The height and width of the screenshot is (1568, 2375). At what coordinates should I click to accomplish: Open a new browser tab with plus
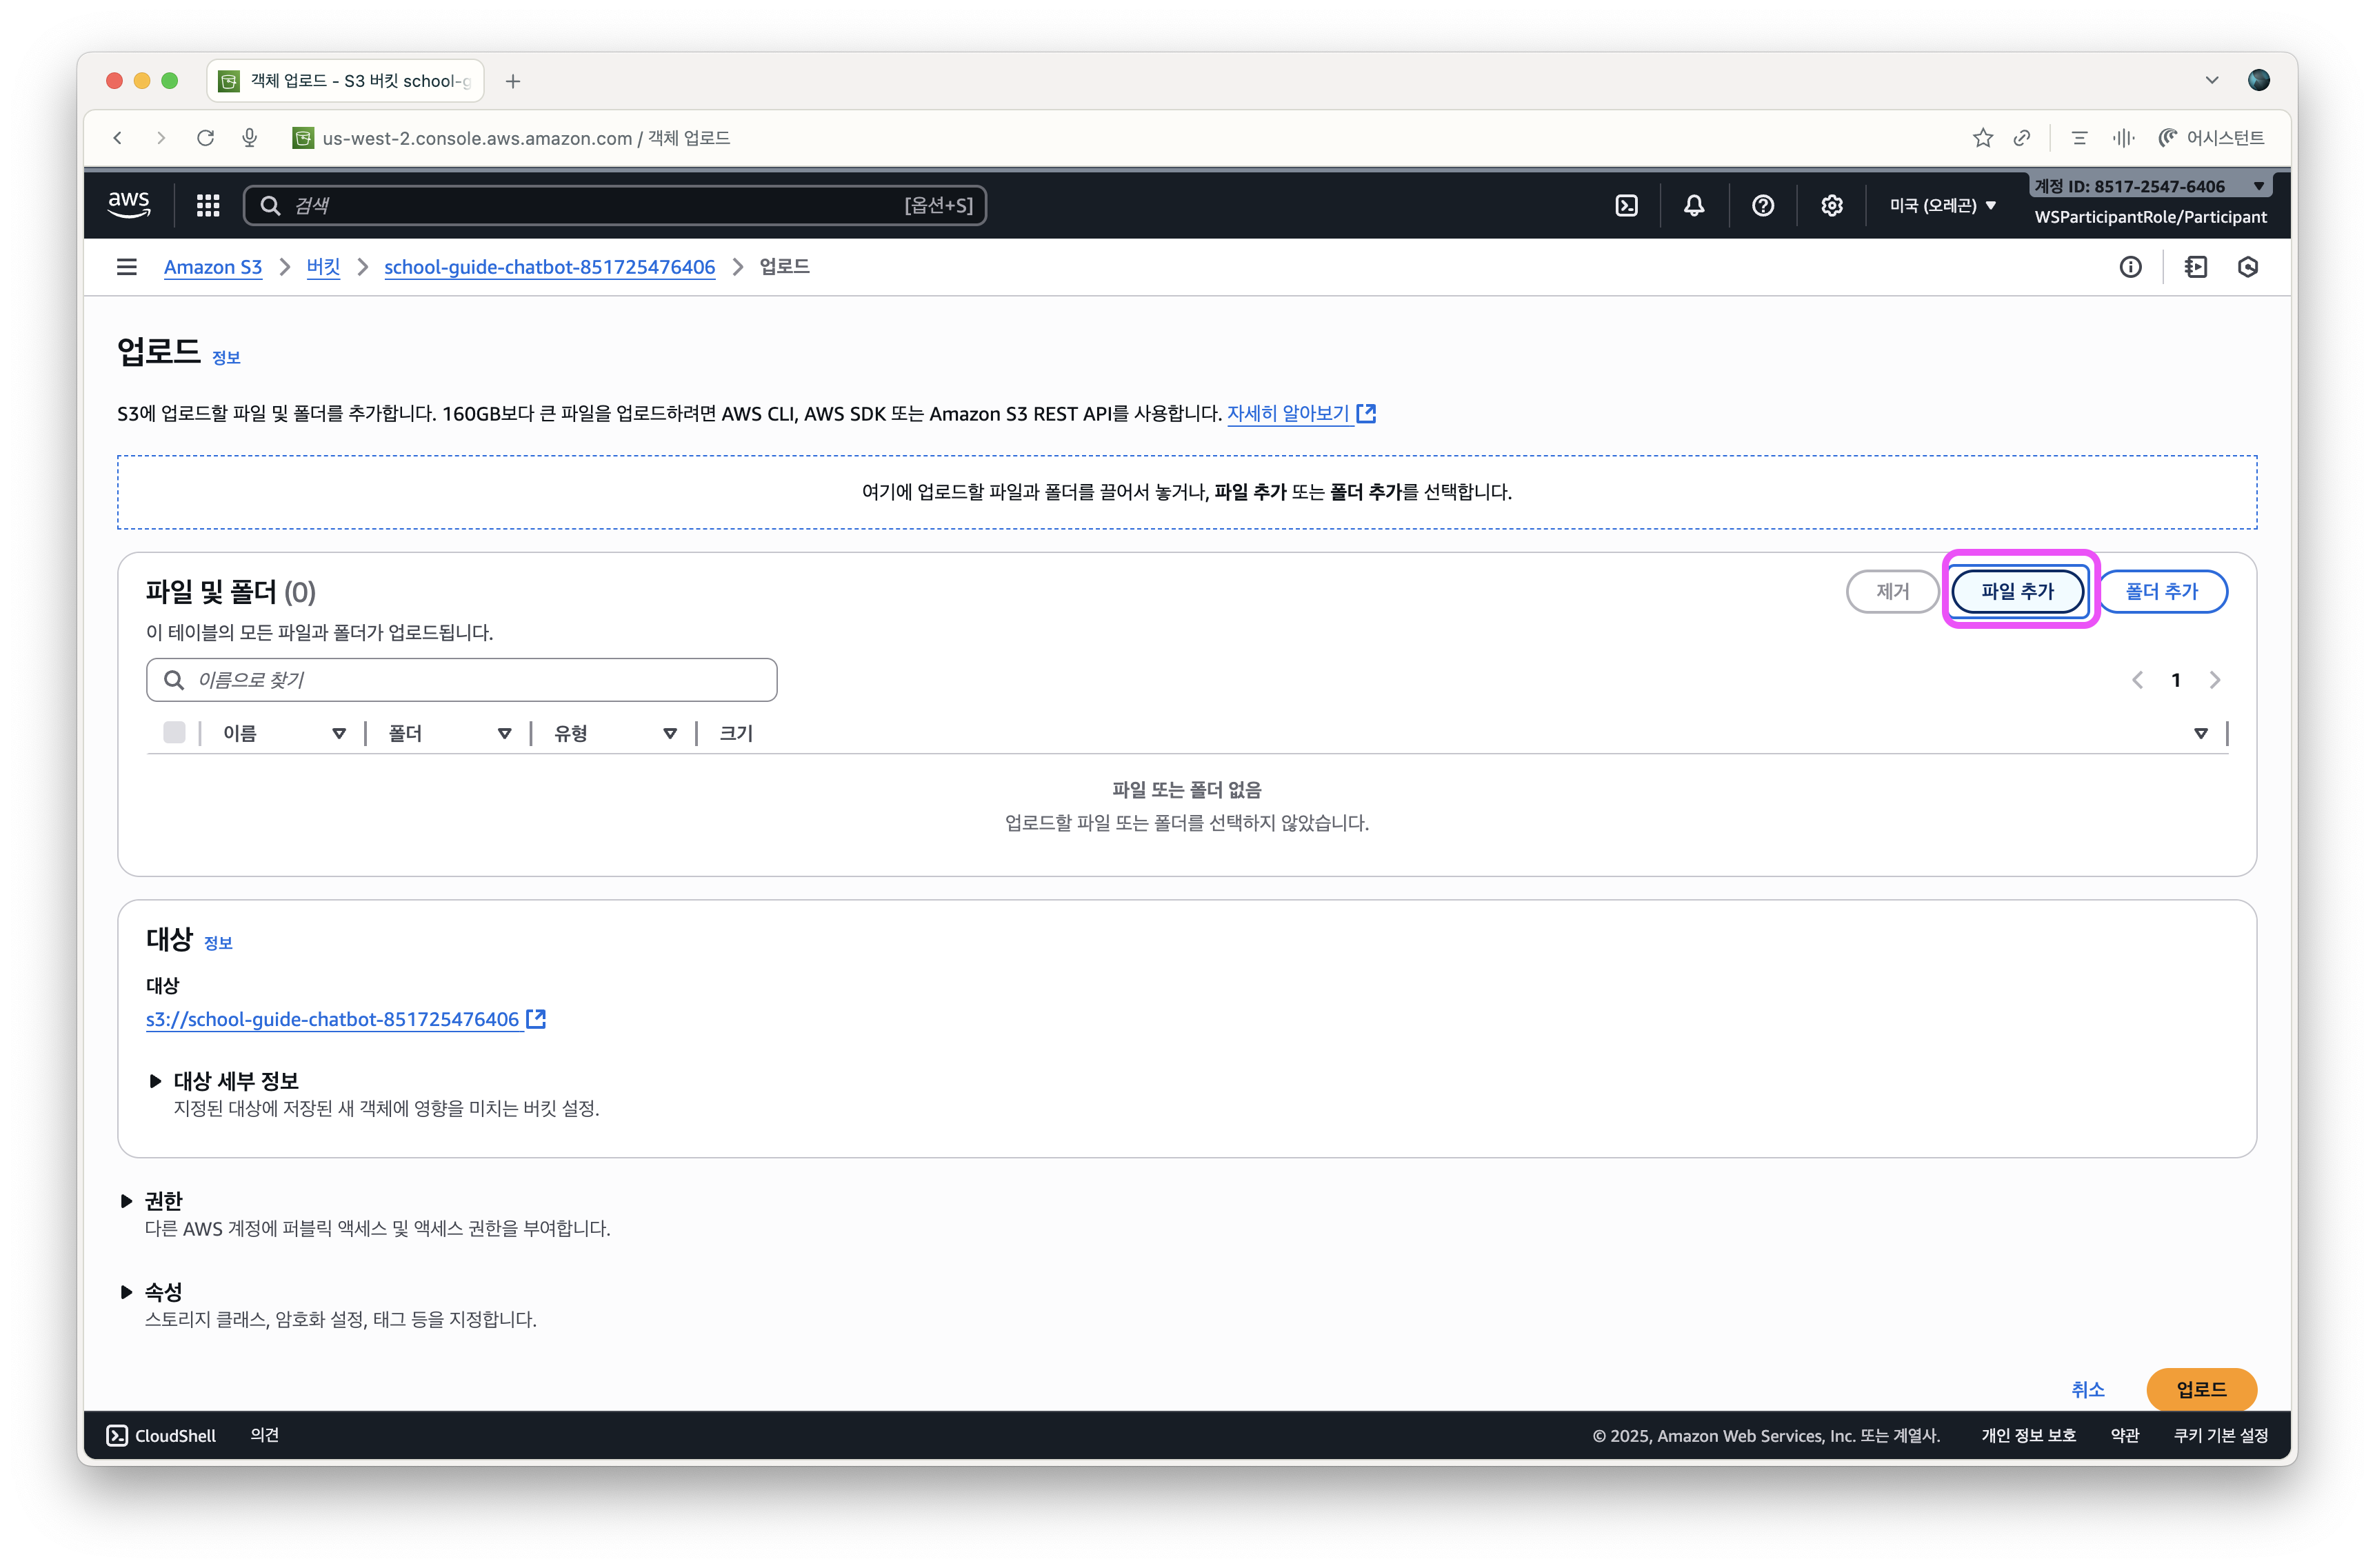(513, 81)
